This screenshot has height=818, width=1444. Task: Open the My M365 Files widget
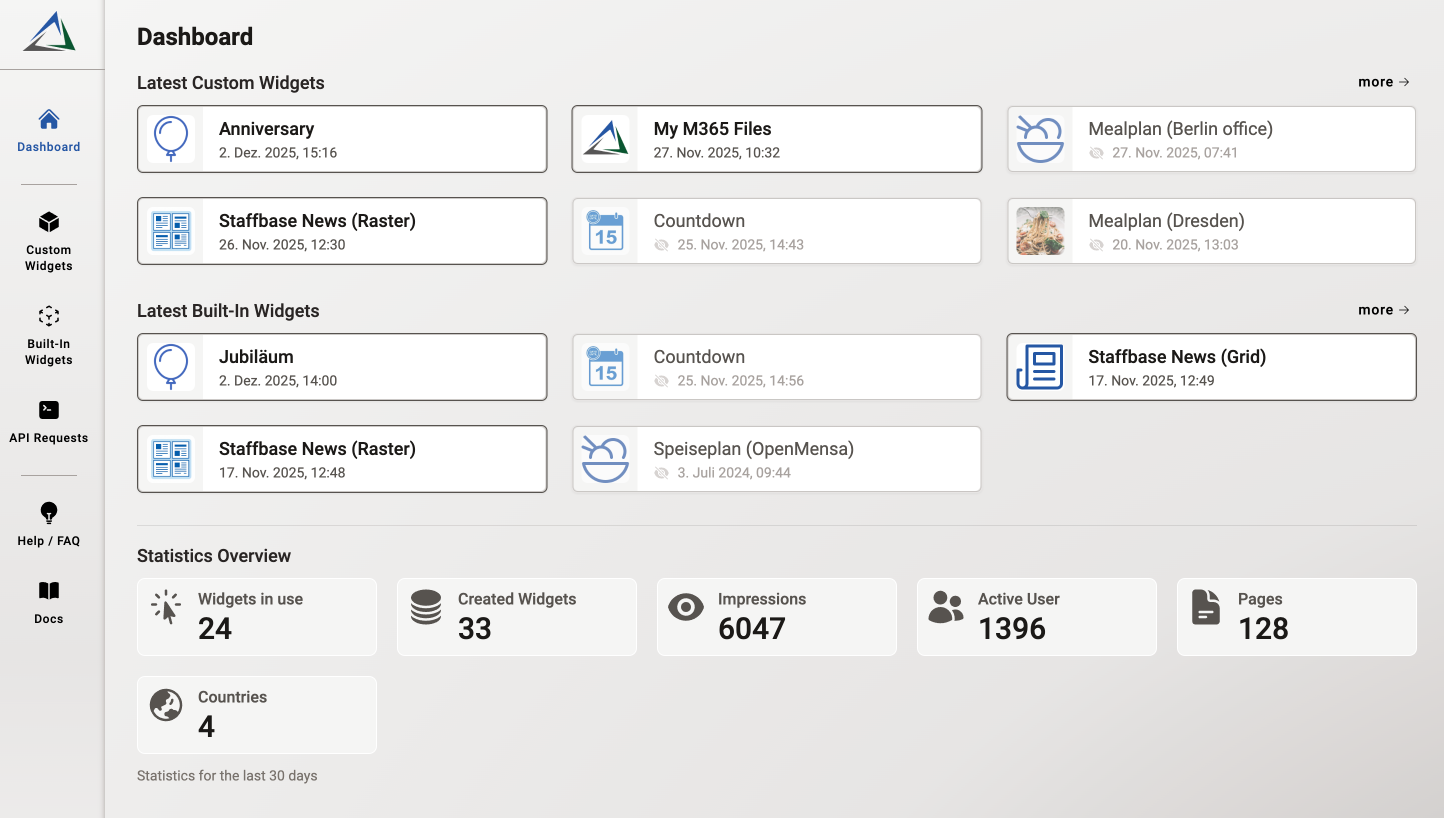(x=776, y=139)
